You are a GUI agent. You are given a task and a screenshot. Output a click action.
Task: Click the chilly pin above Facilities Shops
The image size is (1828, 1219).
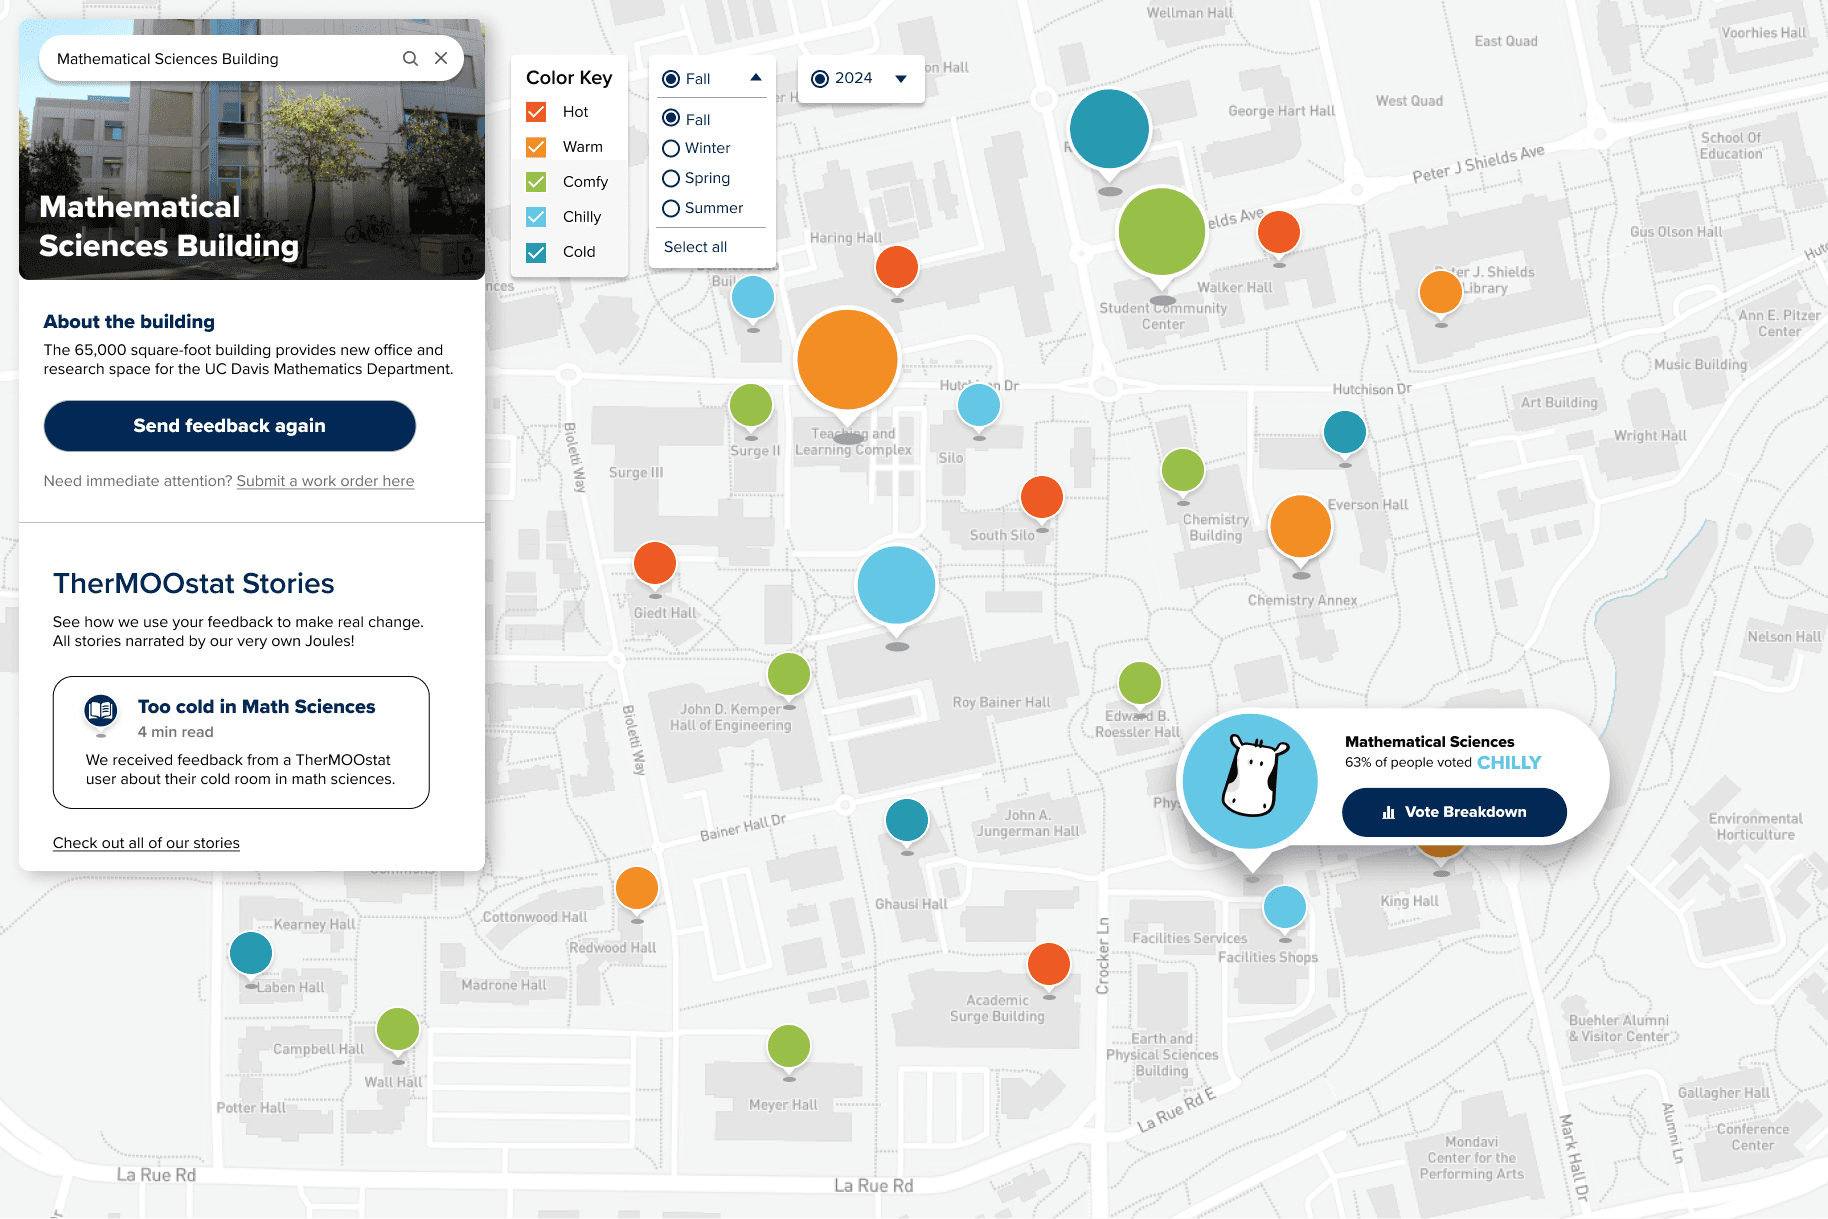(x=1285, y=907)
